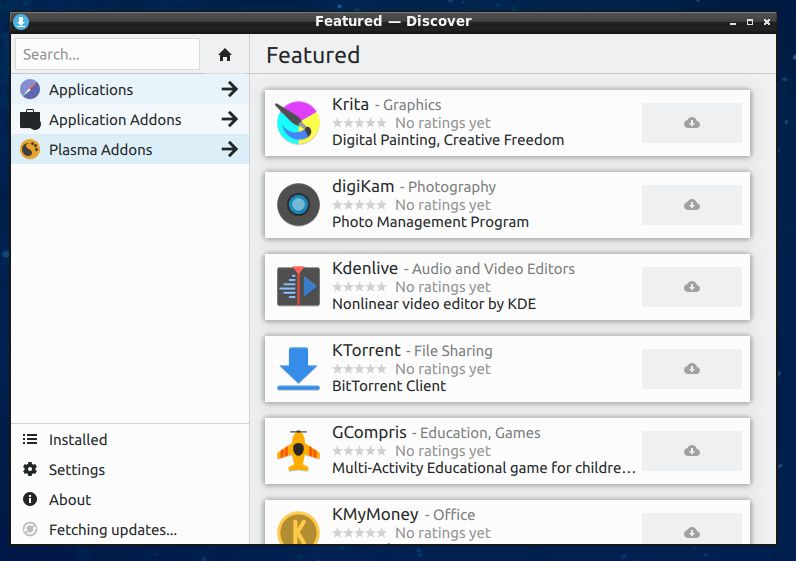Click the Plasma Addons icon
The width and height of the screenshot is (796, 561).
(30, 149)
